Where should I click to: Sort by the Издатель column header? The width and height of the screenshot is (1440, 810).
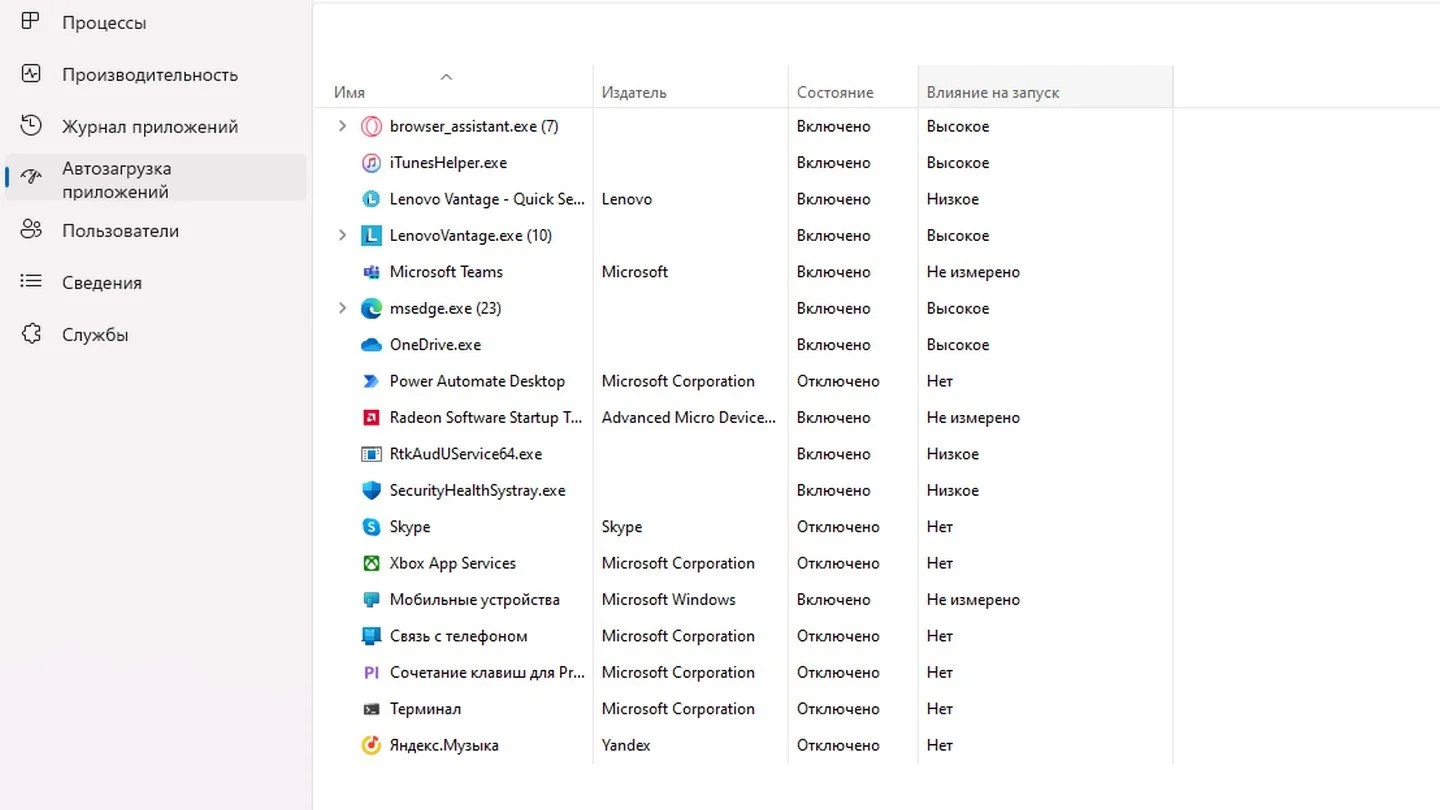click(634, 92)
